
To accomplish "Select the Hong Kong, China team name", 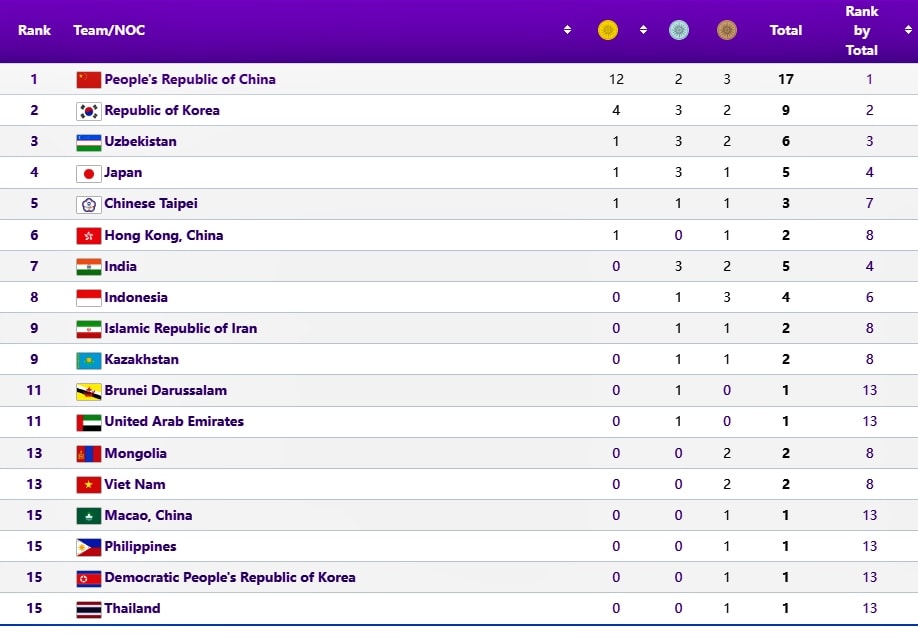I will [x=163, y=235].
